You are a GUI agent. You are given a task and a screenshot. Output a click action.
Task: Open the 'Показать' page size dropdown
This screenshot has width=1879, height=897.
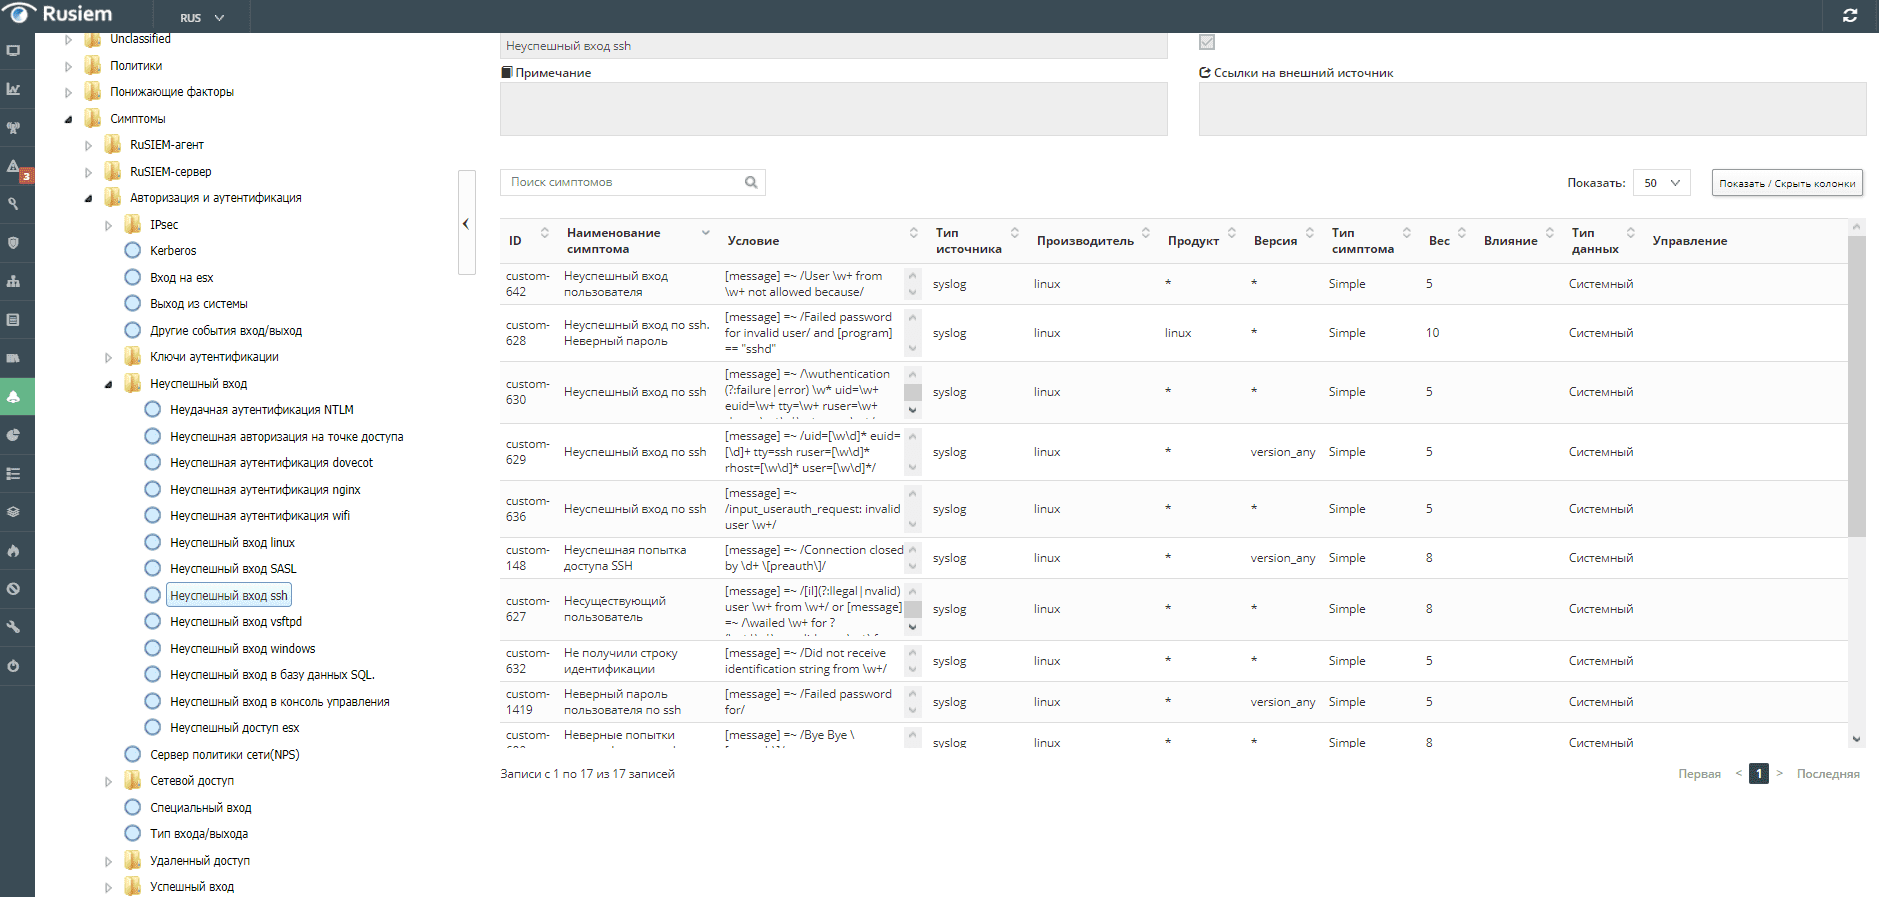click(1661, 183)
